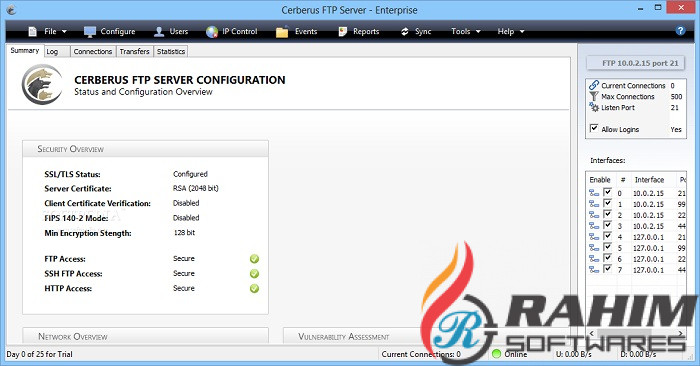This screenshot has height=366, width=700.
Task: Click the FTP Access green checkmark
Action: [x=254, y=259]
